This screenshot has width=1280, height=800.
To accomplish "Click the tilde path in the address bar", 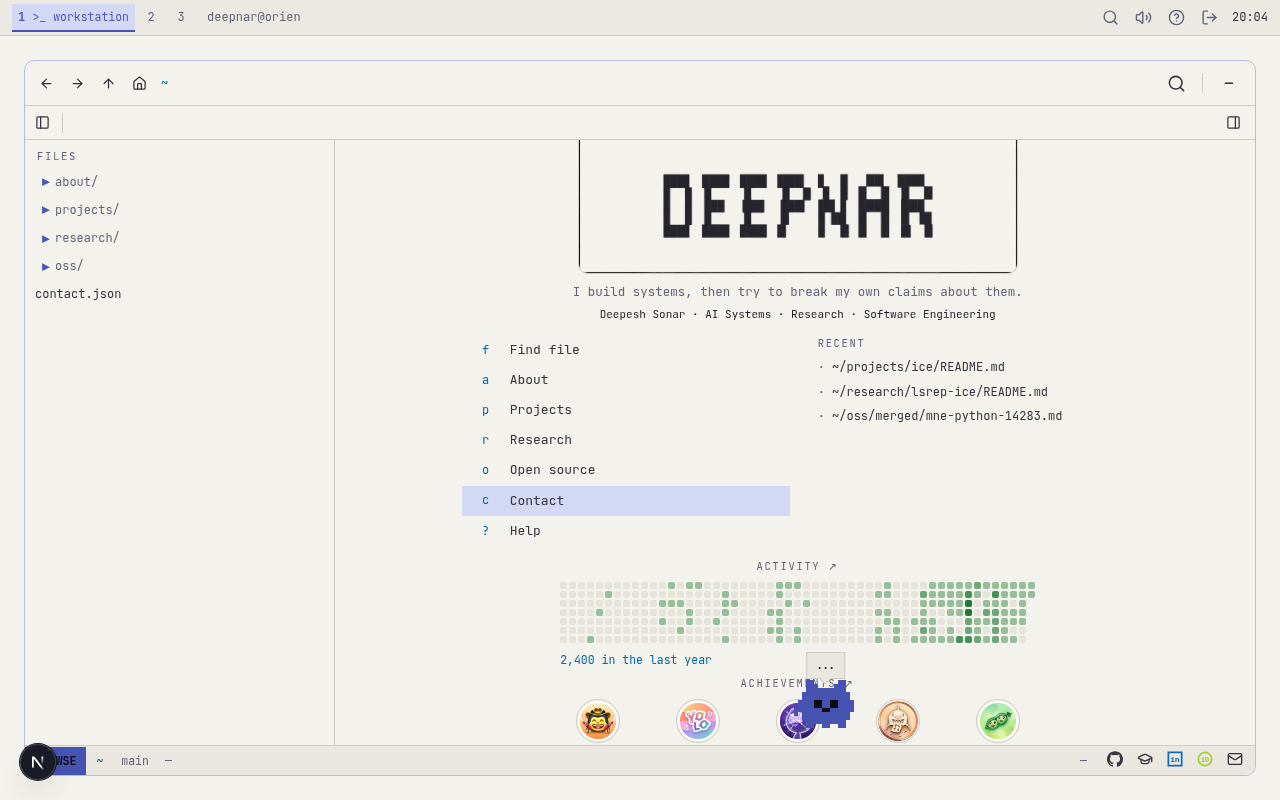I will (x=165, y=83).
